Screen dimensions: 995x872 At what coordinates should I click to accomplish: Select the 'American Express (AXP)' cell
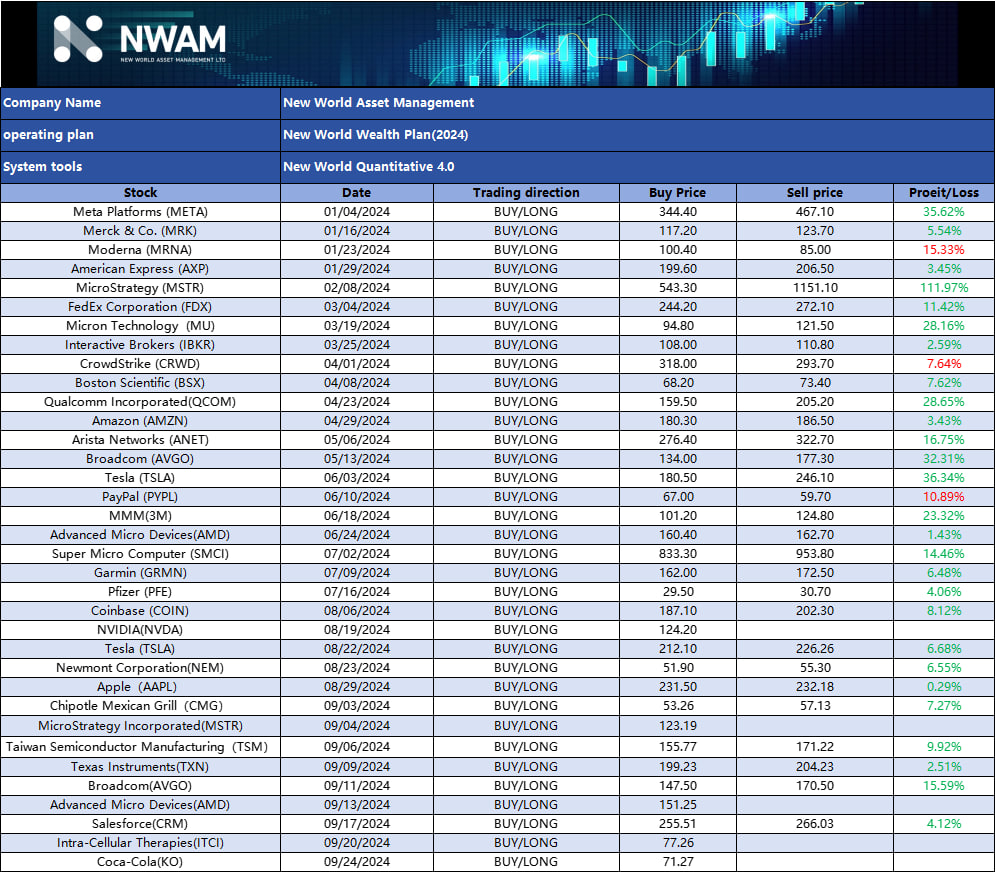pyautogui.click(x=140, y=269)
